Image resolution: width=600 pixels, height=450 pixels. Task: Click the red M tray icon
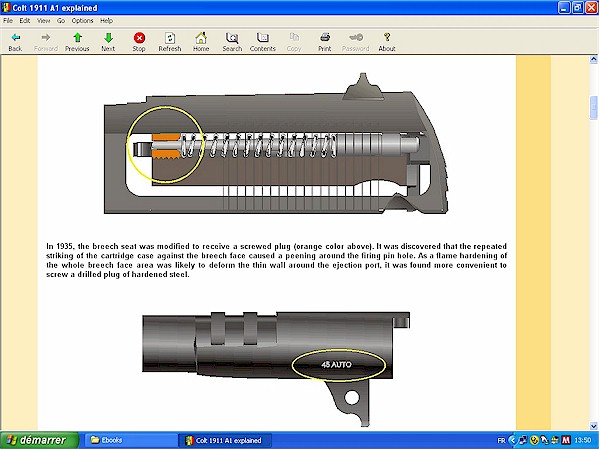click(x=566, y=440)
